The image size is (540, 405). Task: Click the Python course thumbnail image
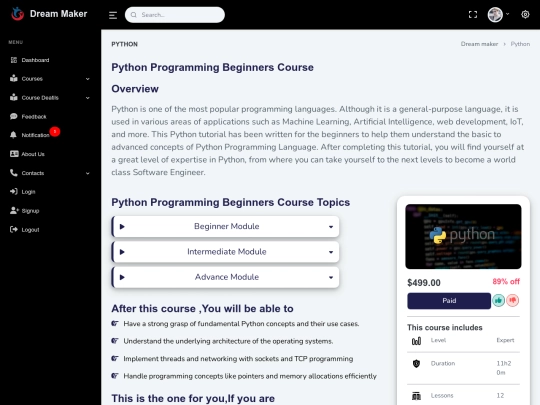[463, 236]
